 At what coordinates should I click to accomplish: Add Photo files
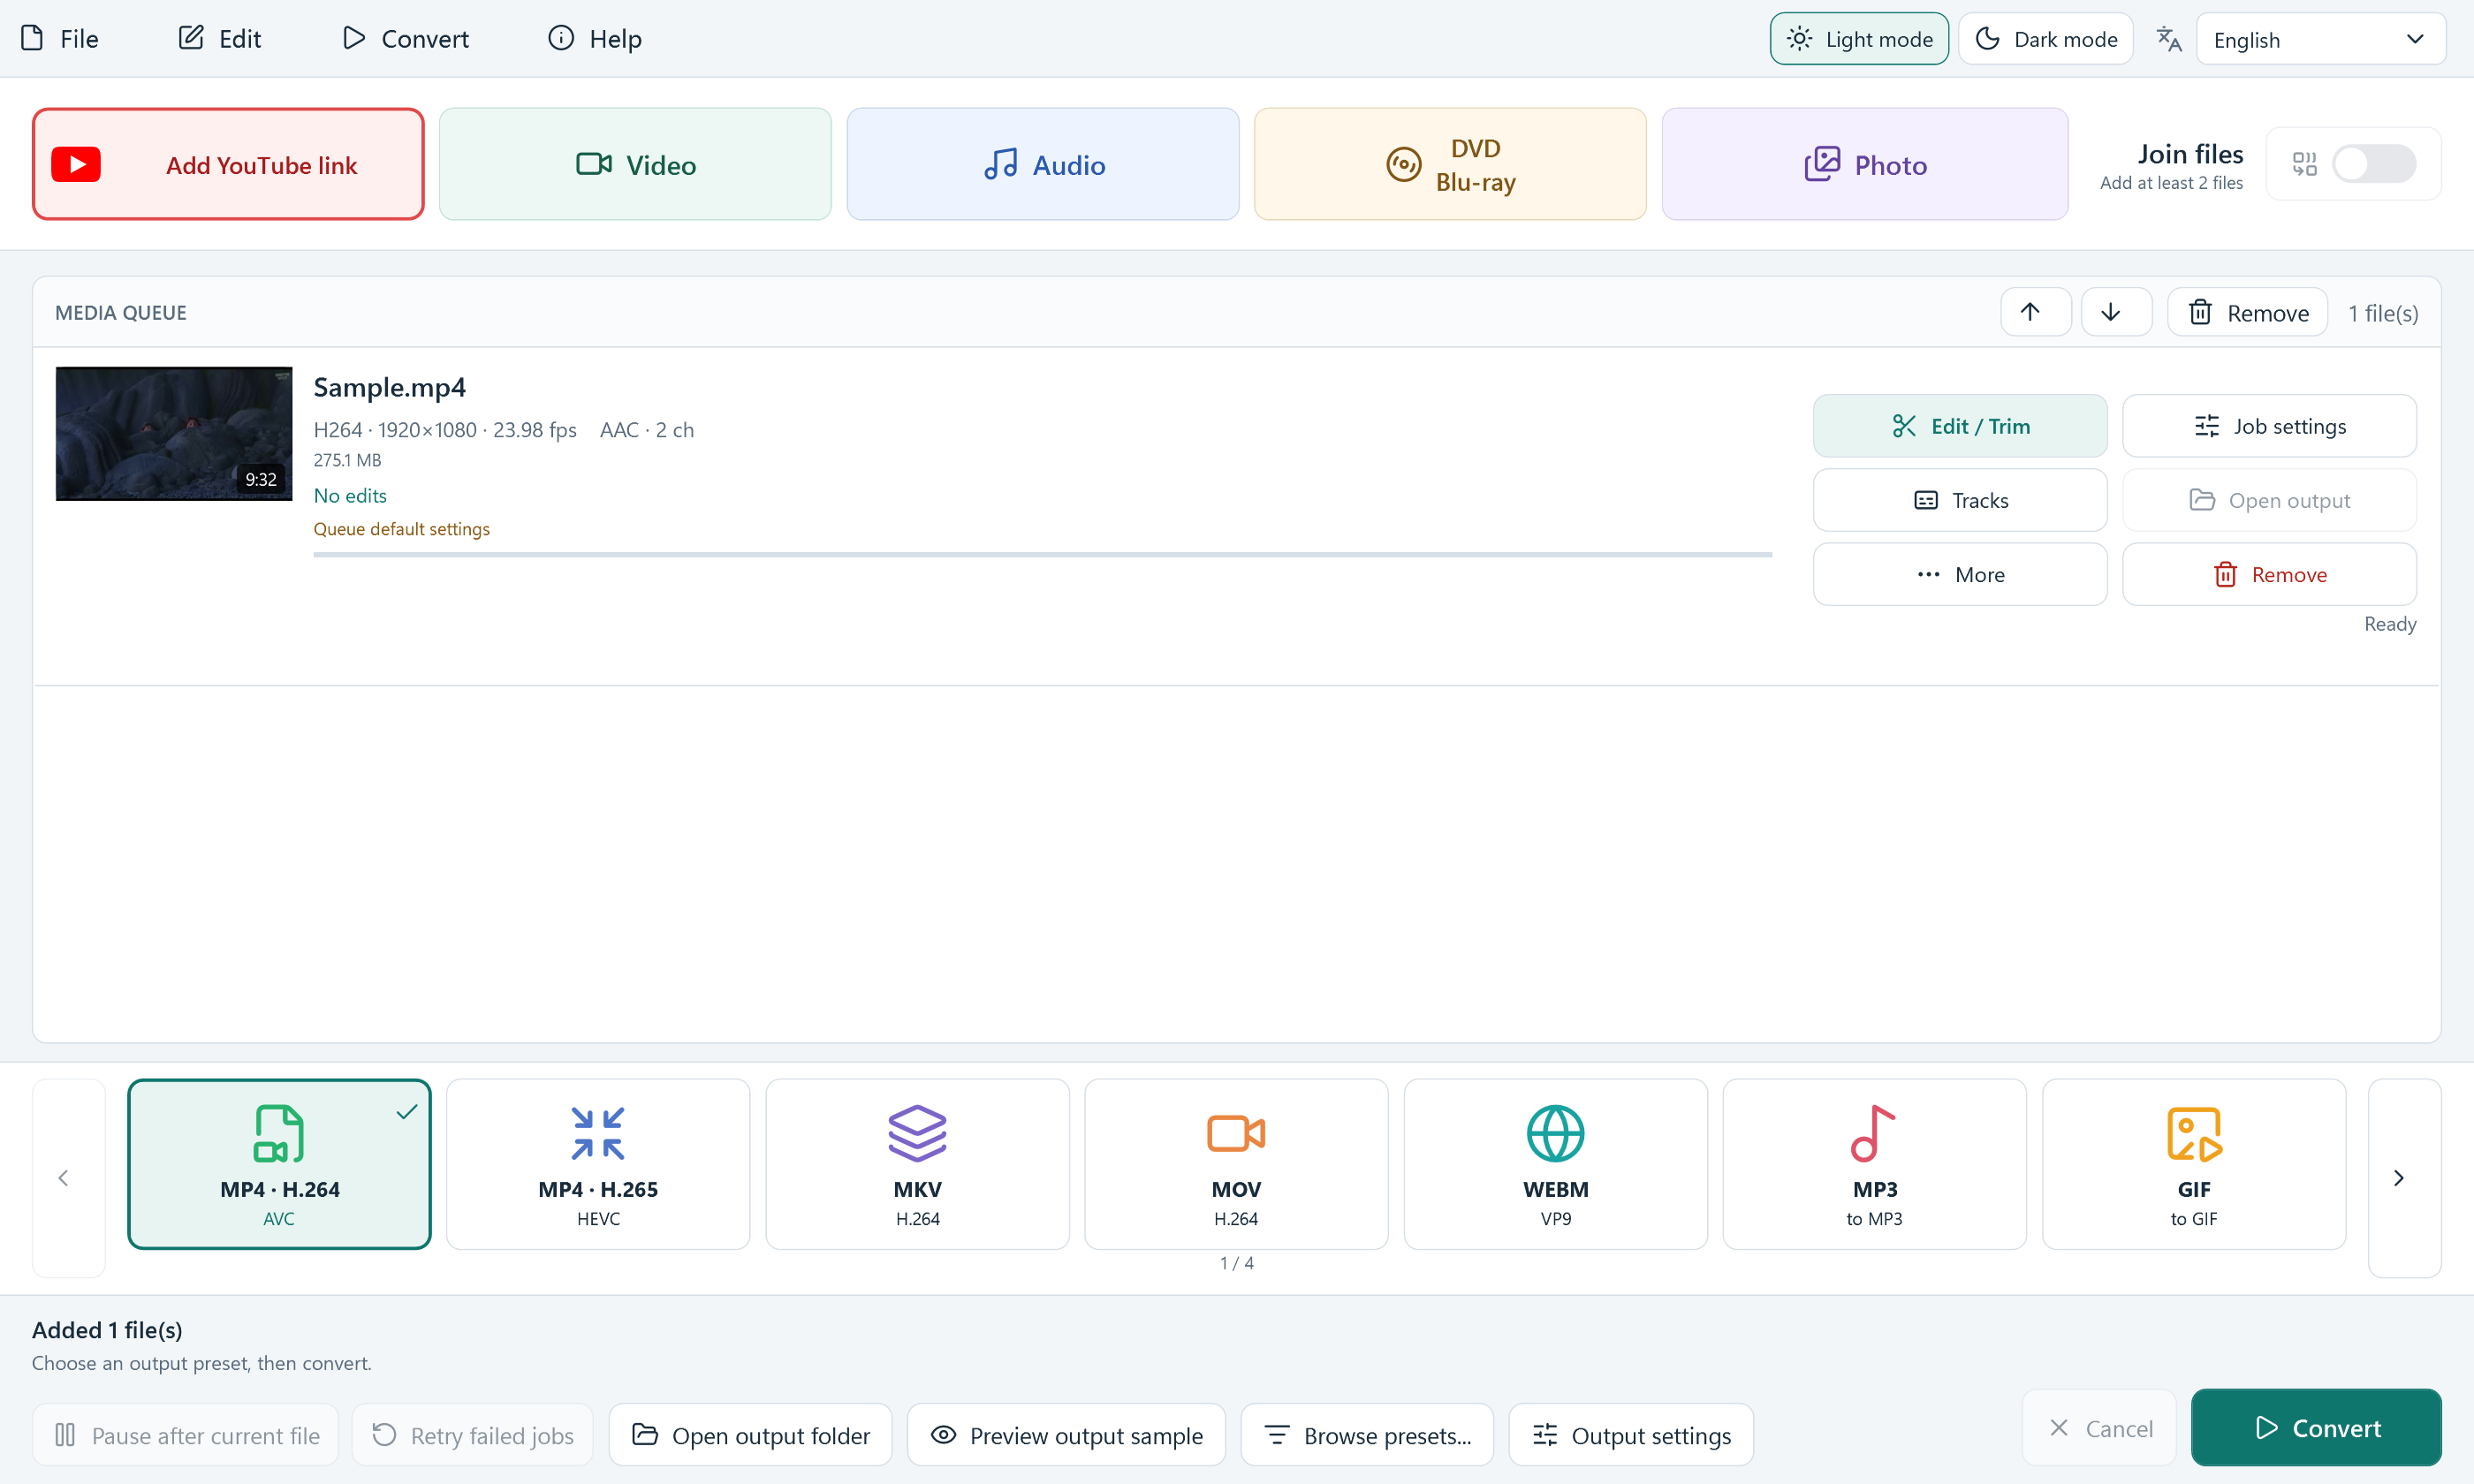1865,164
